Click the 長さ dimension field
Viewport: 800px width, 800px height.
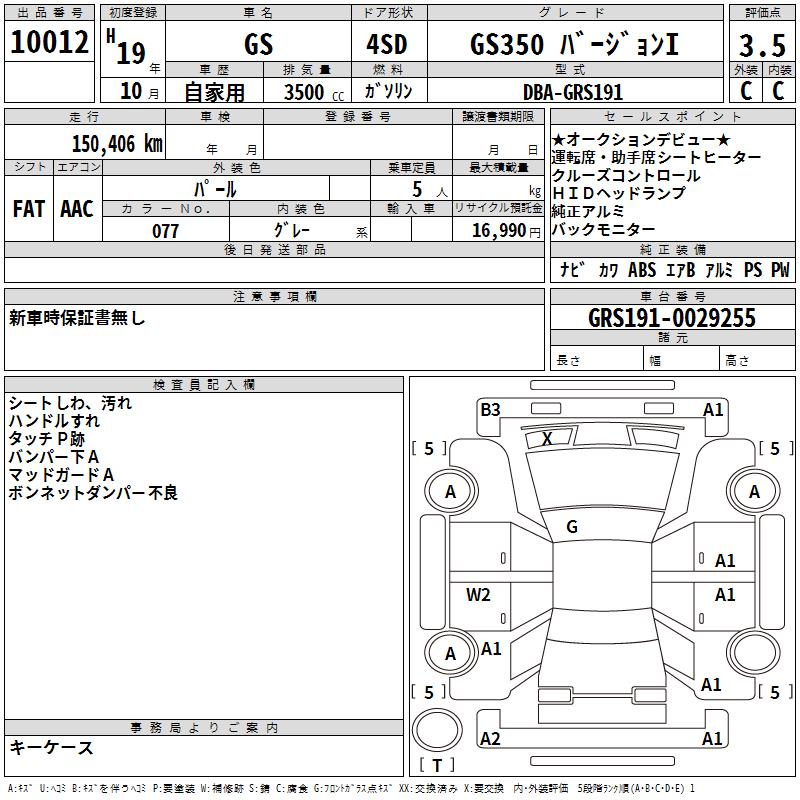coord(596,360)
